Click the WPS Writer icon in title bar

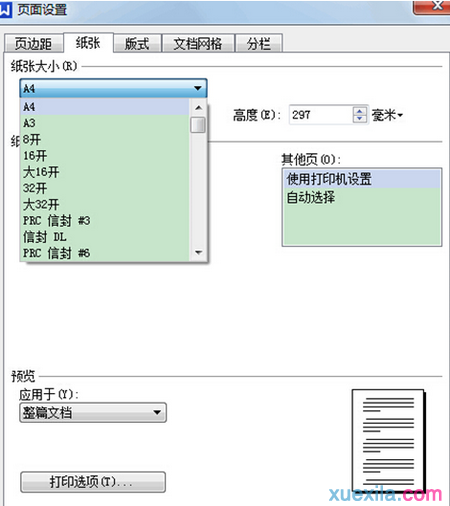coord(5,9)
